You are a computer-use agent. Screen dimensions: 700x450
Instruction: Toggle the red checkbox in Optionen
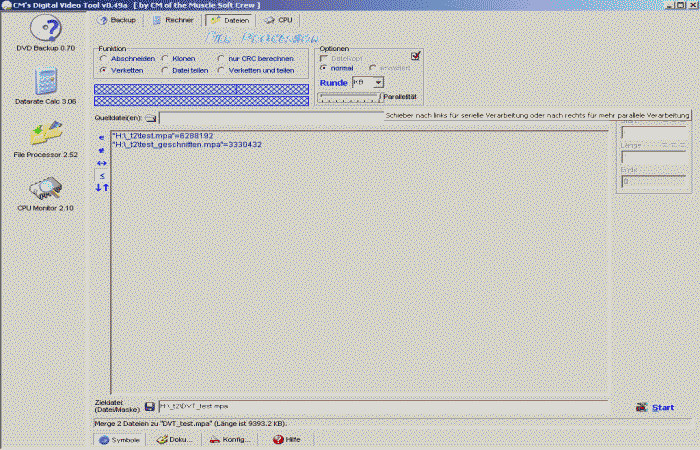[416, 56]
